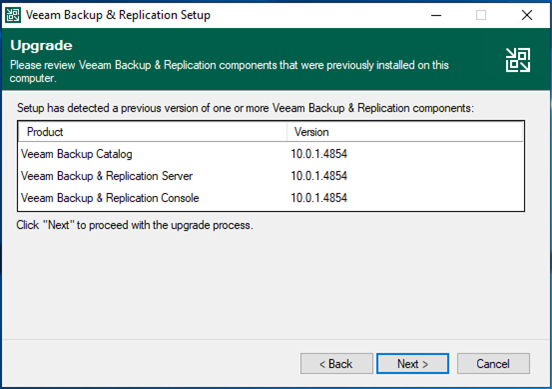This screenshot has height=389, width=552.
Task: Select the Veeam Backup & Replication Console row
Action: pos(271,198)
